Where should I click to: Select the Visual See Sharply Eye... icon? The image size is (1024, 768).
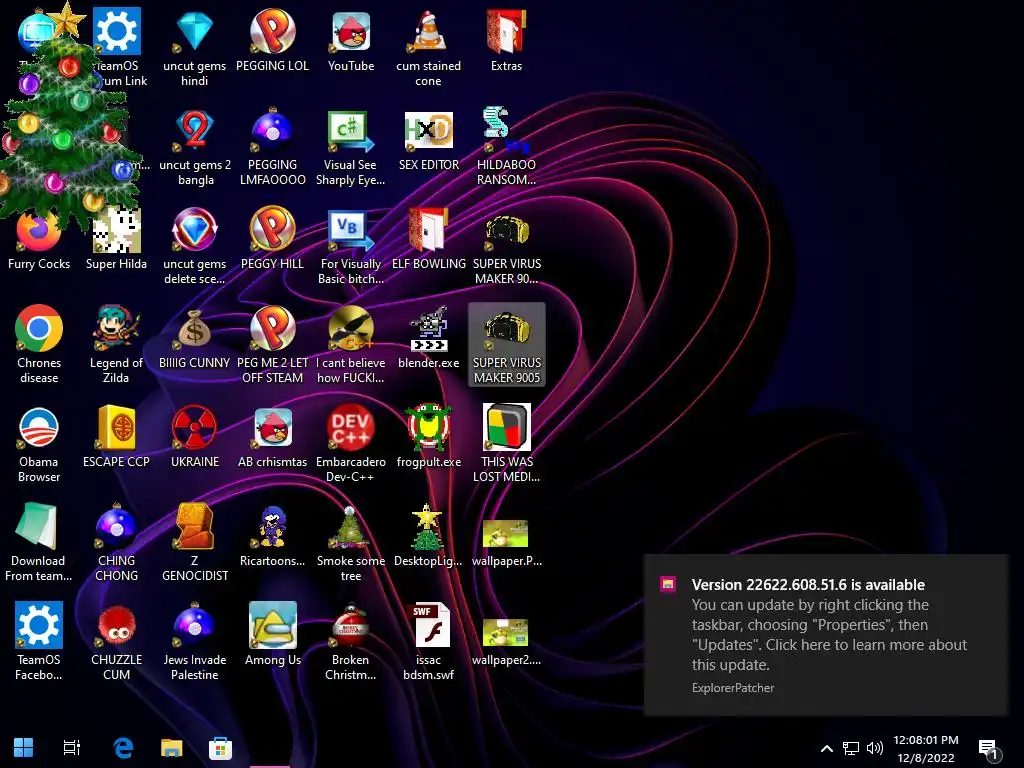351,131
